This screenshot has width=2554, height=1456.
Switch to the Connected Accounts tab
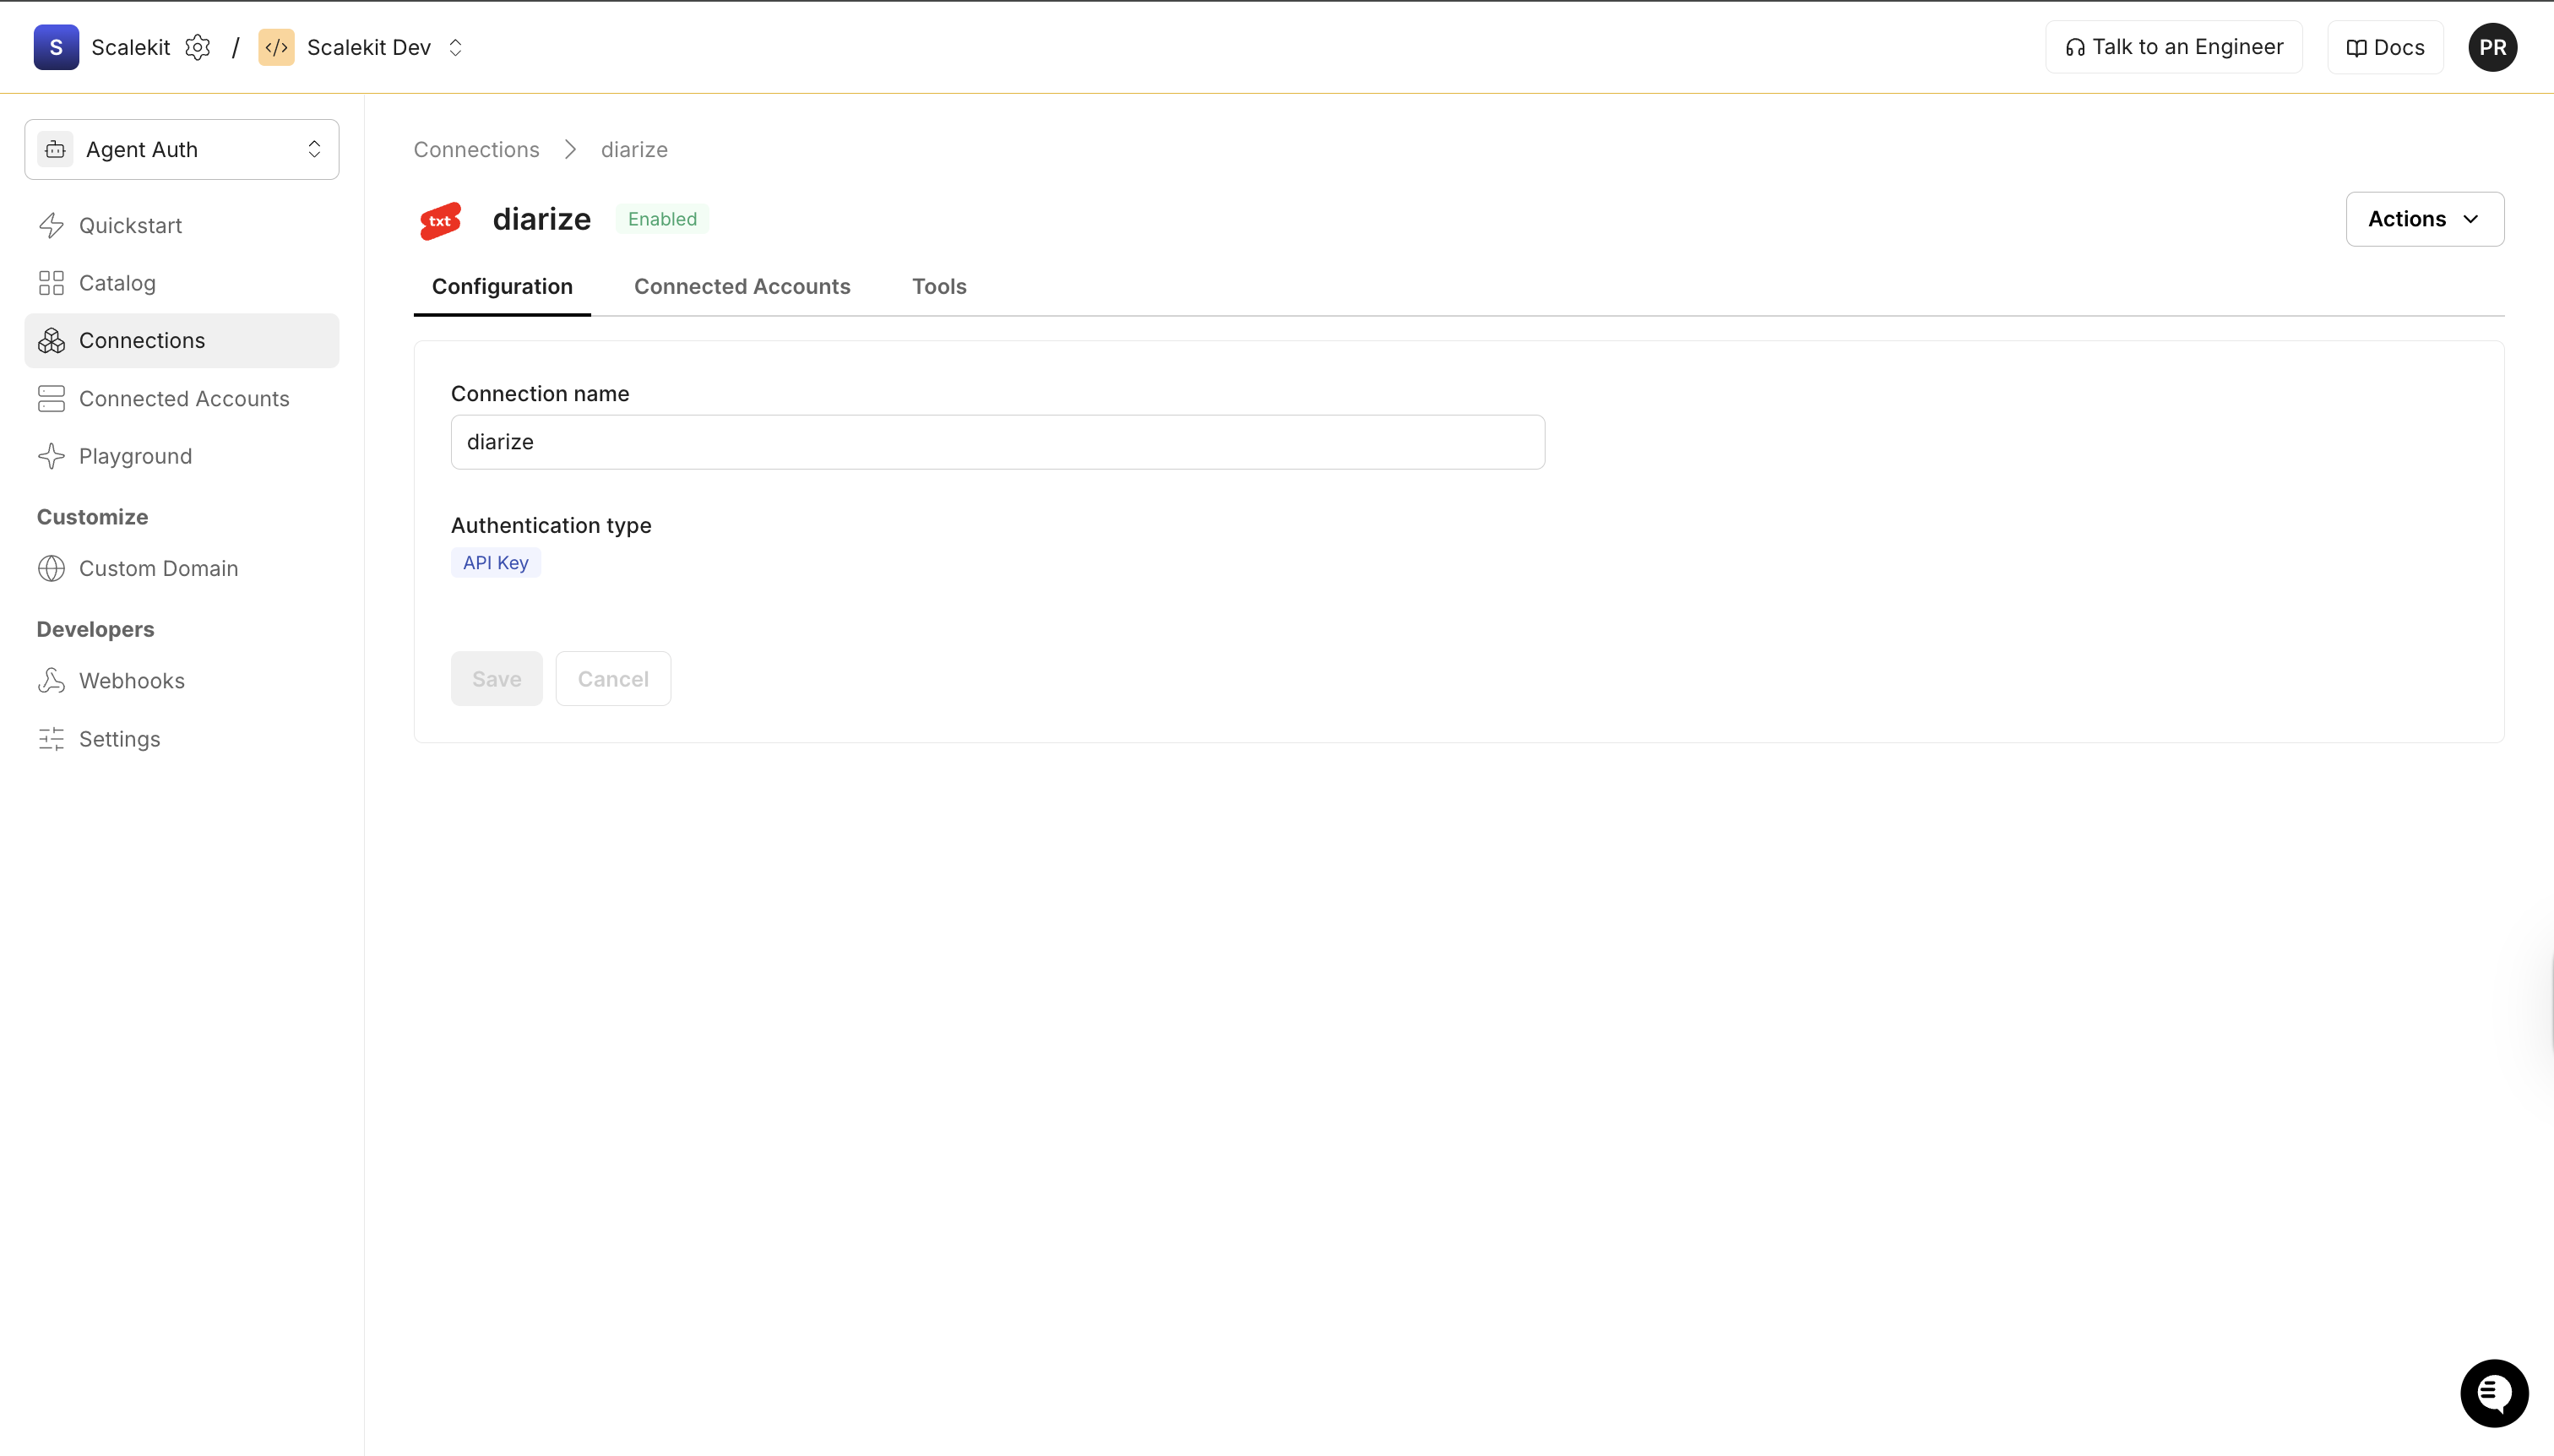tap(741, 287)
